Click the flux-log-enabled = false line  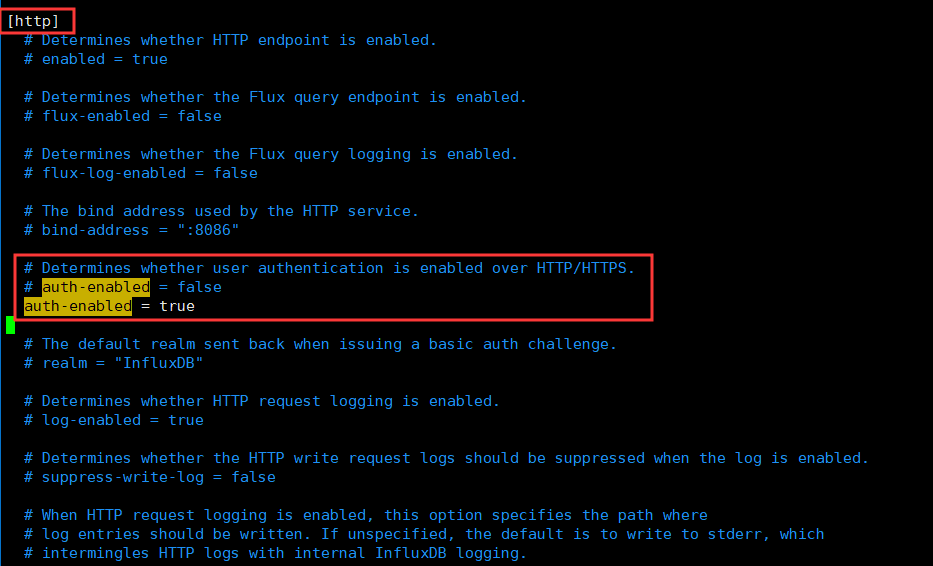coord(140,173)
